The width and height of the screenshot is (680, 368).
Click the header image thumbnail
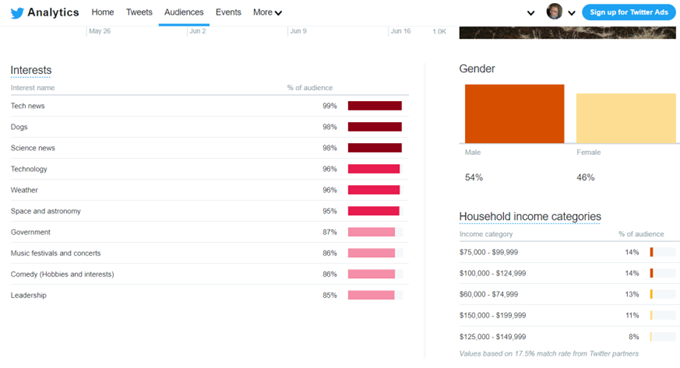click(x=567, y=33)
